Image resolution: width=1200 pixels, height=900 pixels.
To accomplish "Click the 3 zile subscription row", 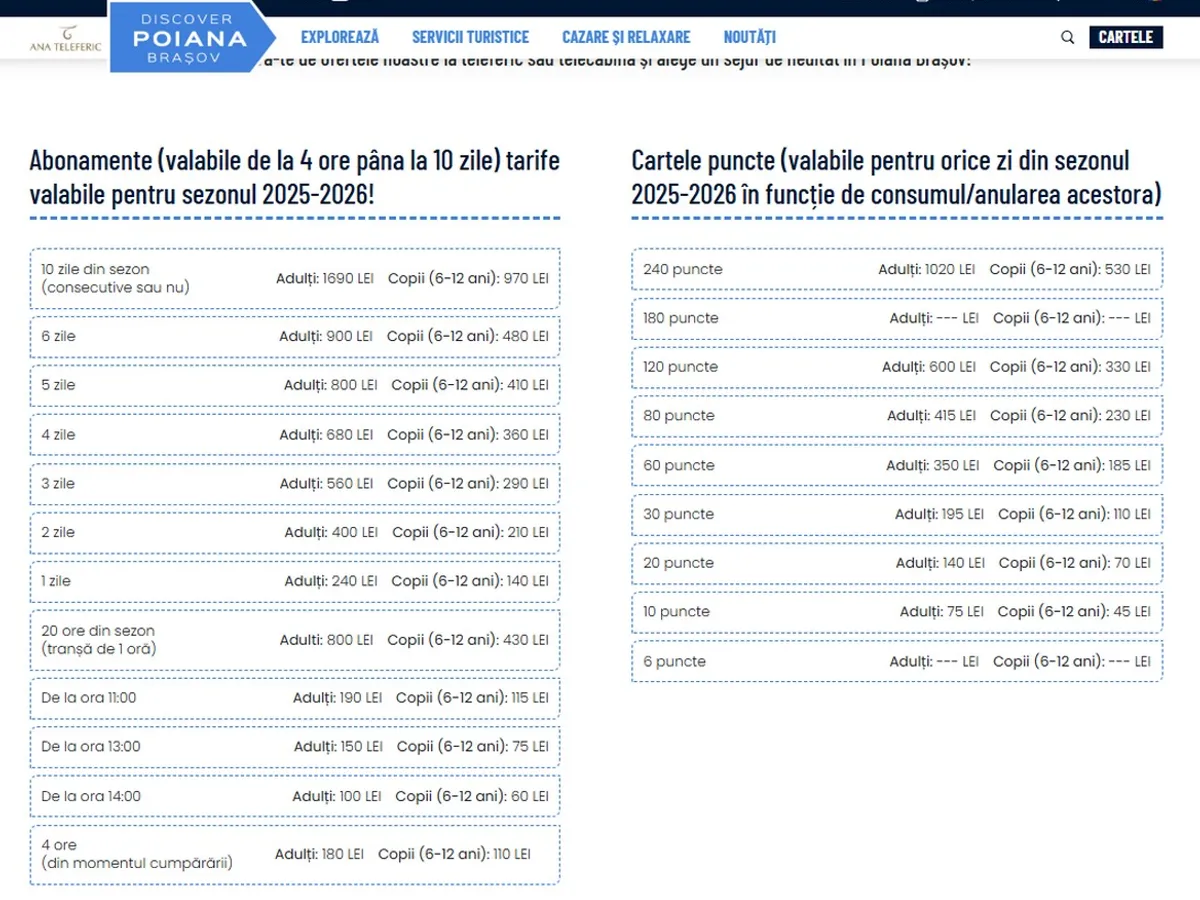I will (295, 484).
